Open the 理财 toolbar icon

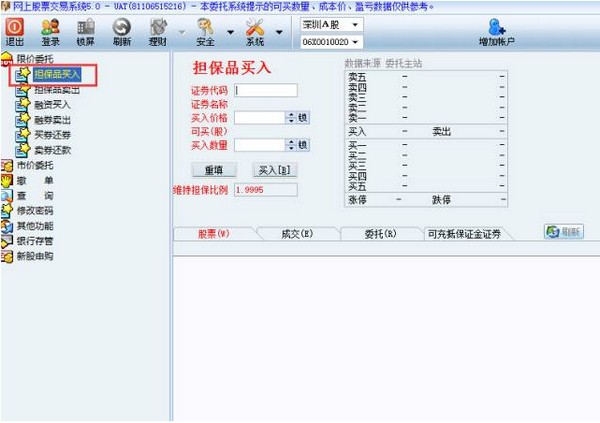(158, 32)
